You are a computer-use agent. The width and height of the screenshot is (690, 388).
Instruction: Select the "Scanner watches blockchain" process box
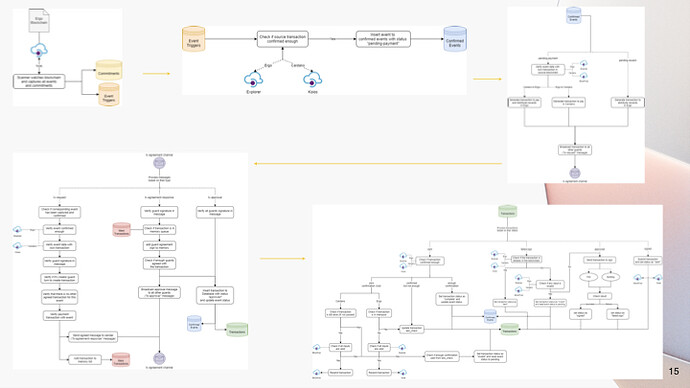39,81
